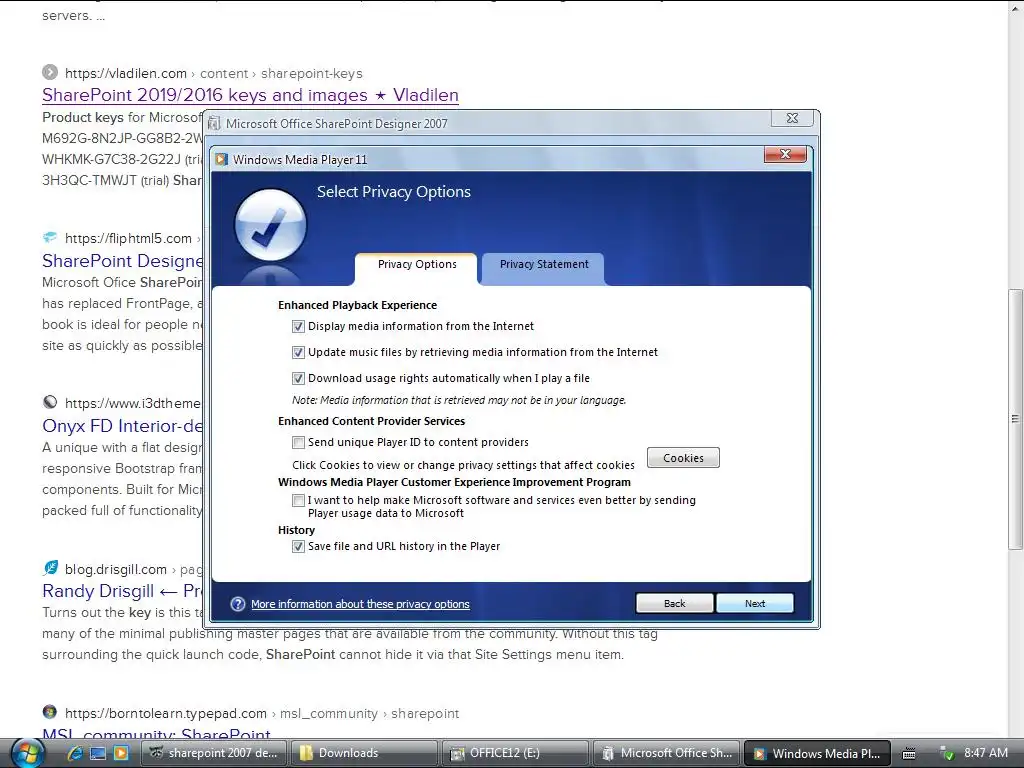Click the Show Desktop Quick Launch icon
The height and width of the screenshot is (768, 1024).
coord(98,753)
